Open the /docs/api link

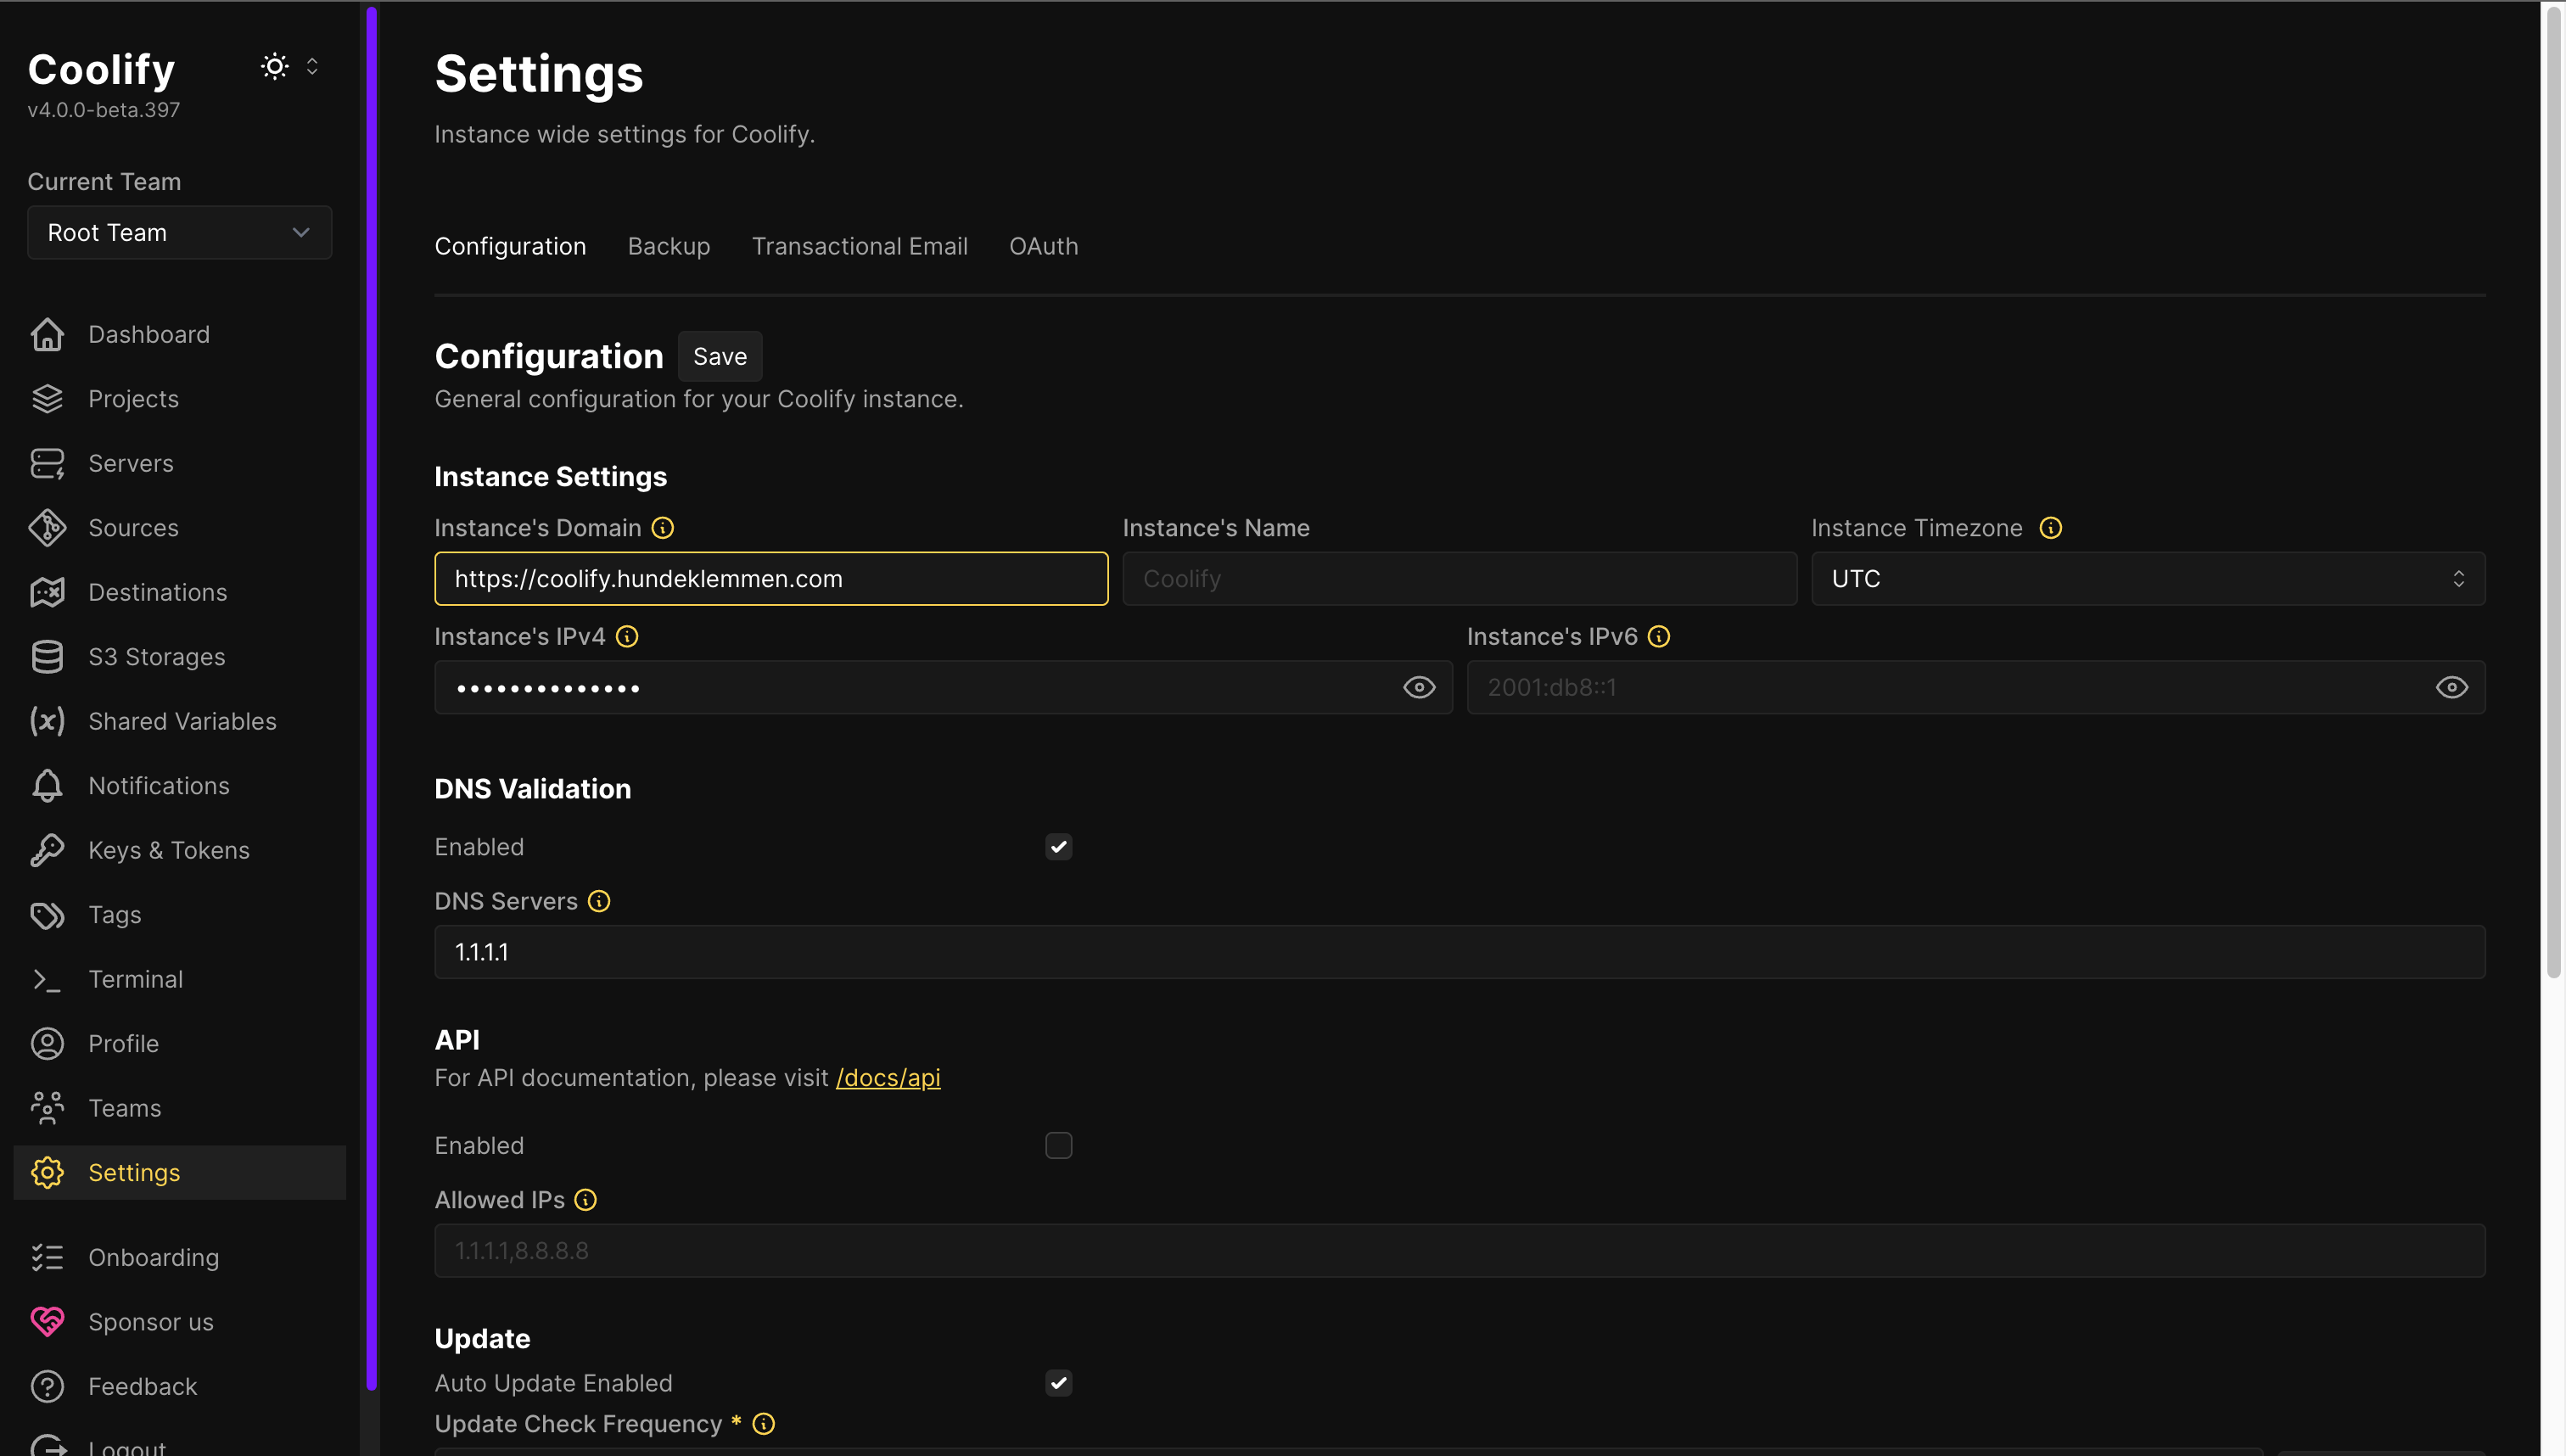(x=887, y=1078)
